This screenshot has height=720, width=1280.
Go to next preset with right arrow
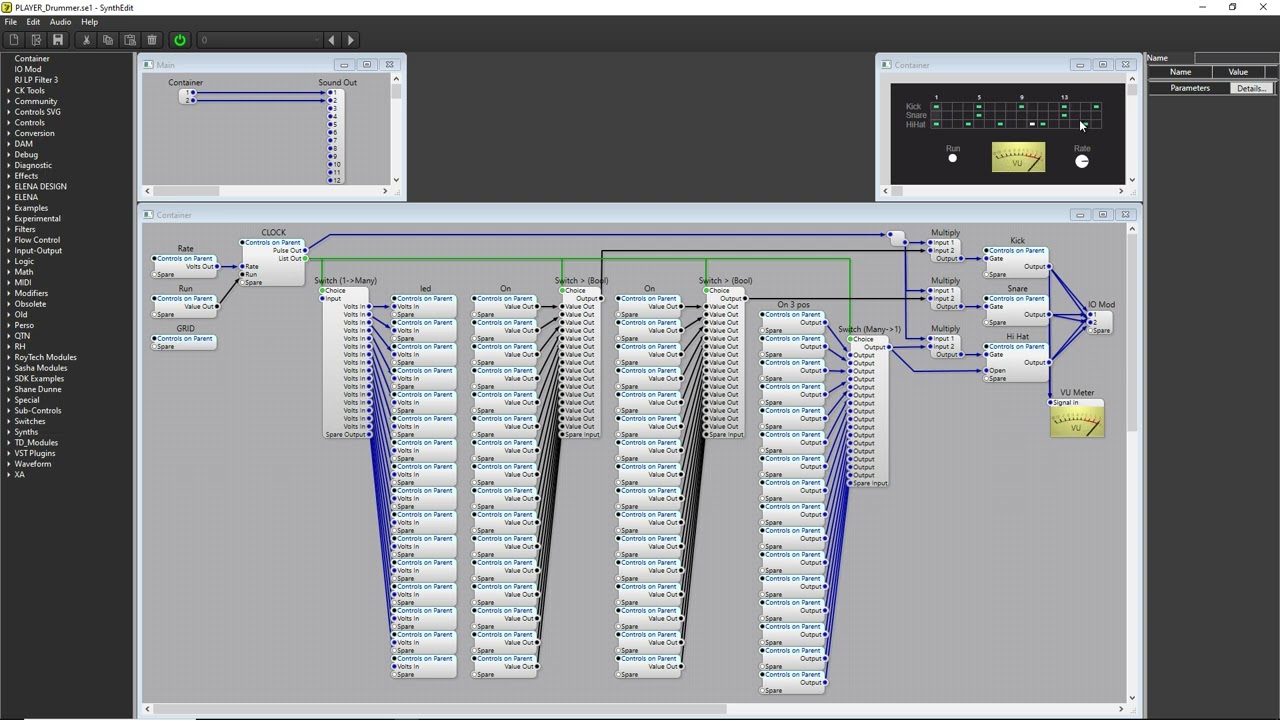pos(351,40)
